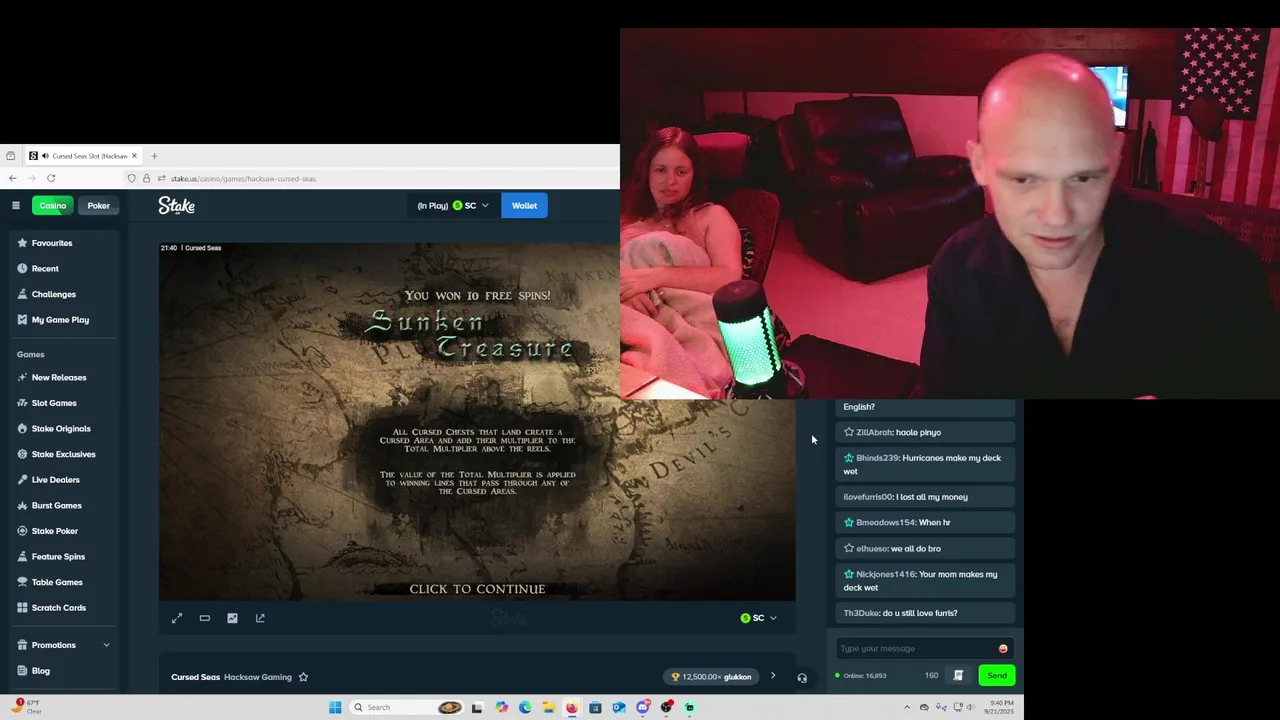Open the live stats chart icon
The width and height of the screenshot is (1280, 720).
point(232,618)
